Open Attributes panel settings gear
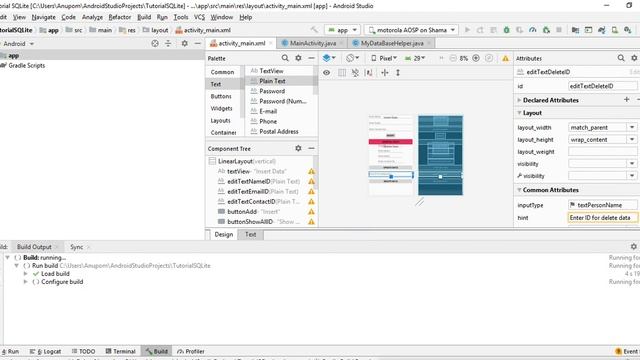Image resolution: width=640 pixels, height=360 pixels. click(x=634, y=58)
